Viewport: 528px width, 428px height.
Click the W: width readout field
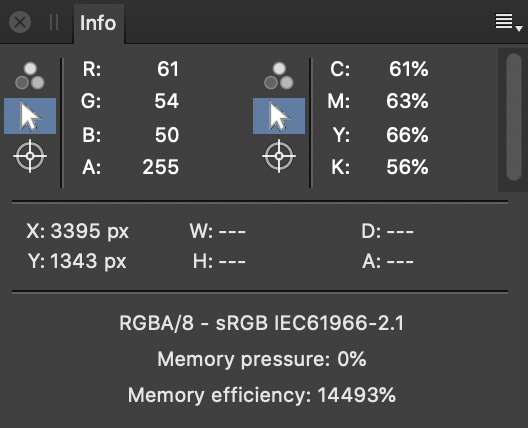click(x=218, y=231)
